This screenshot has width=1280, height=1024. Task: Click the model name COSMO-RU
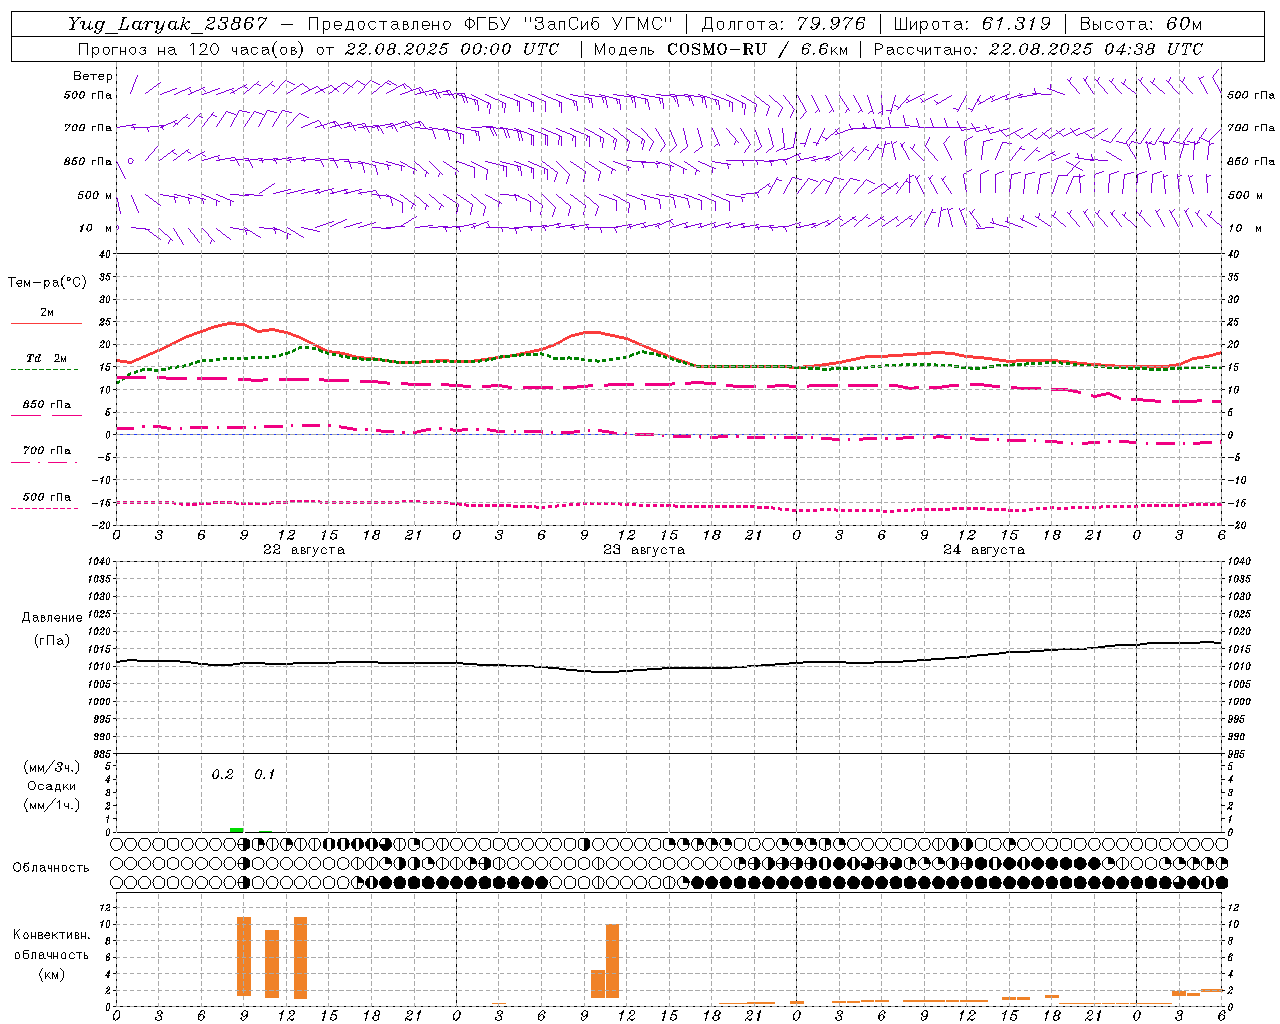pyautogui.click(x=717, y=49)
